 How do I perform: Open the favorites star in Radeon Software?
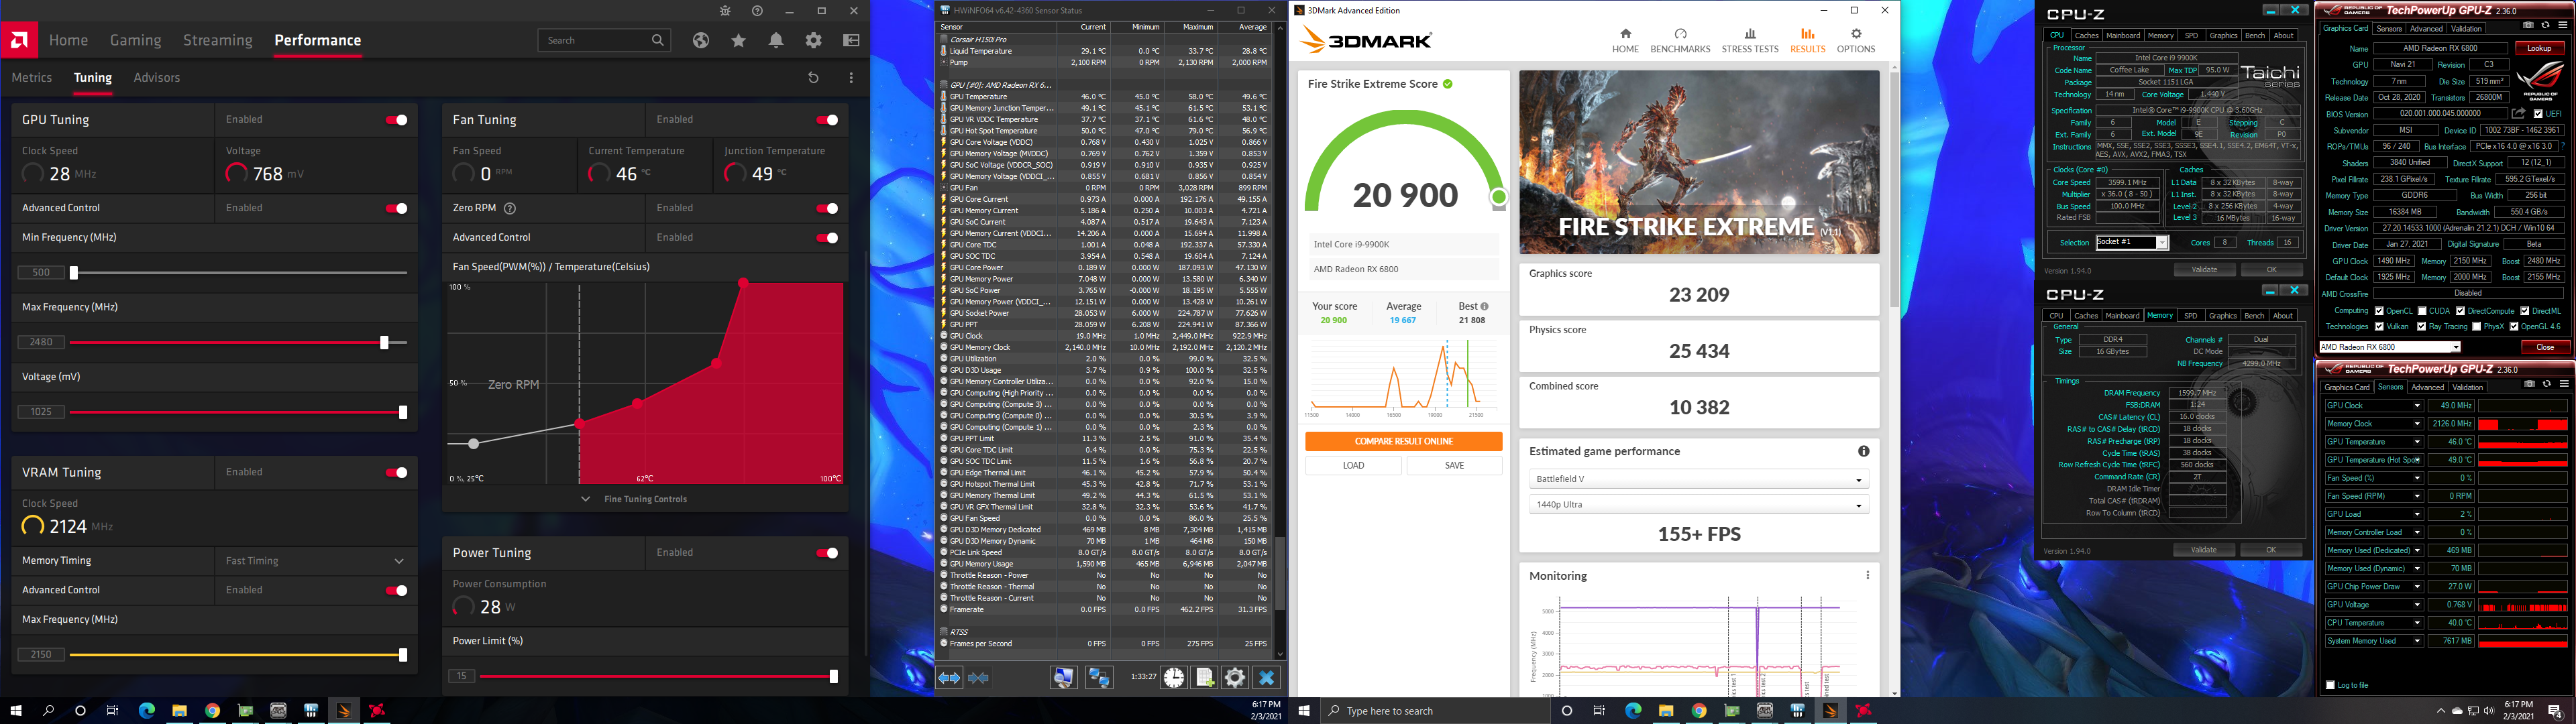pos(738,40)
